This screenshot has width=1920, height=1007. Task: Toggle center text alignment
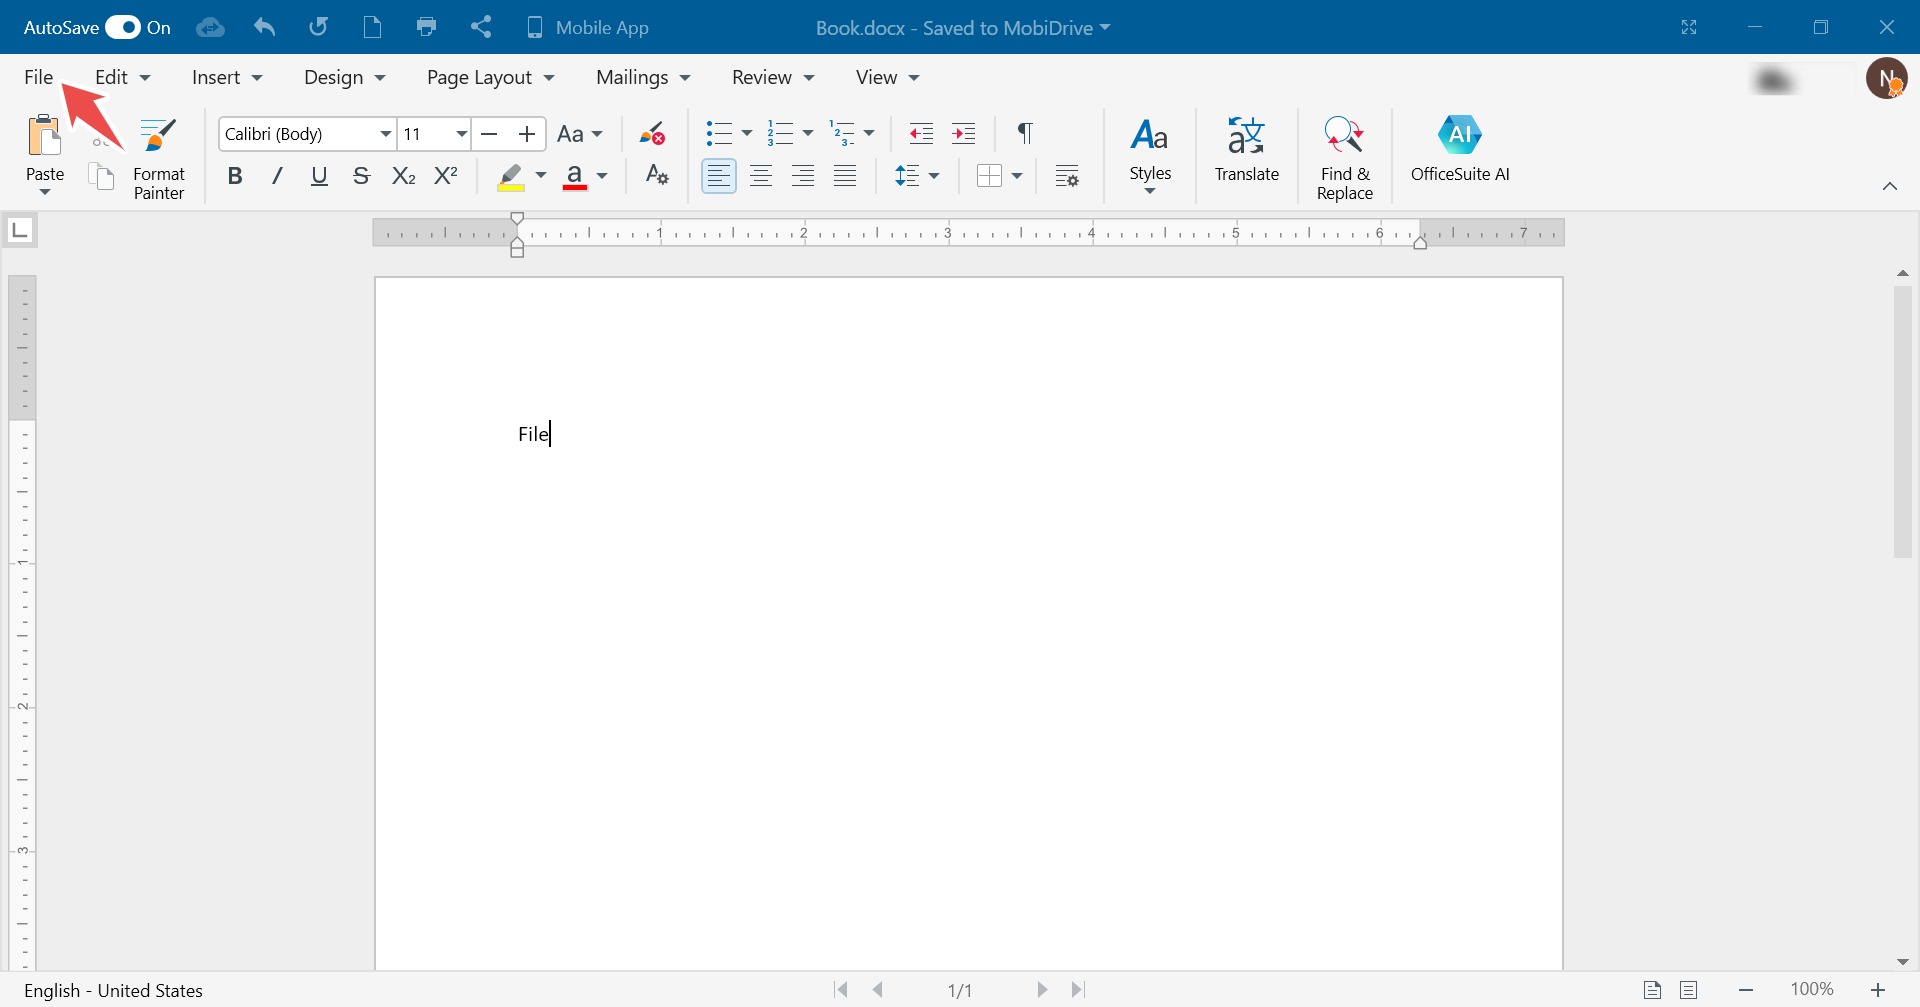(x=761, y=177)
